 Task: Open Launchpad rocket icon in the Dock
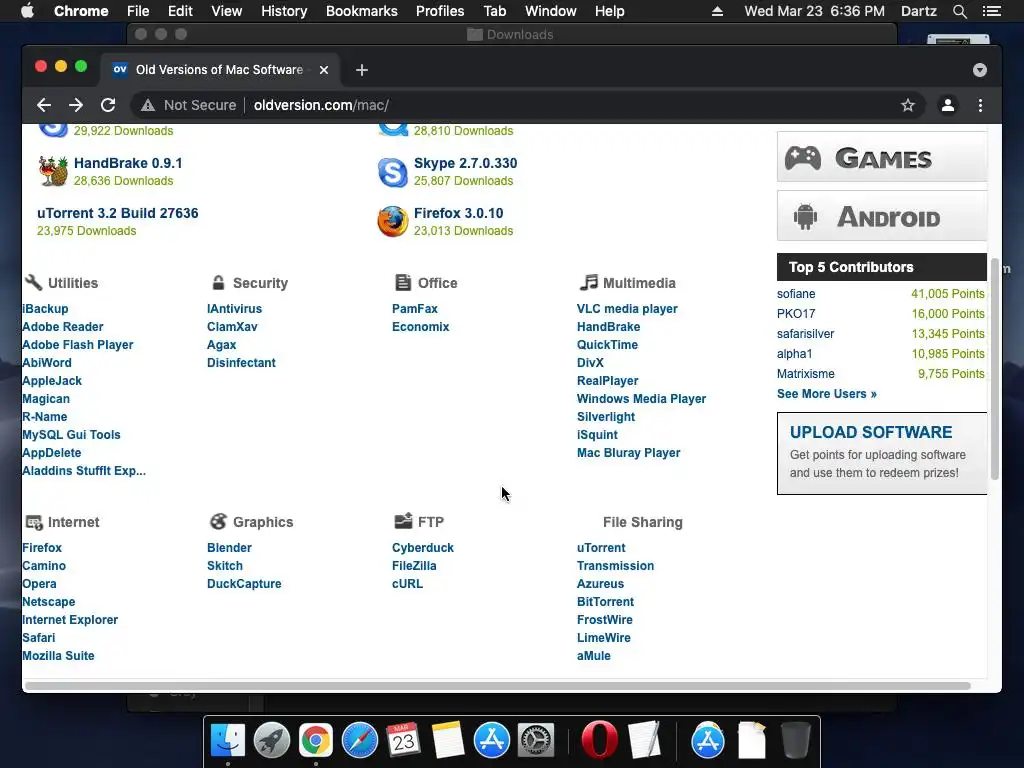point(272,740)
